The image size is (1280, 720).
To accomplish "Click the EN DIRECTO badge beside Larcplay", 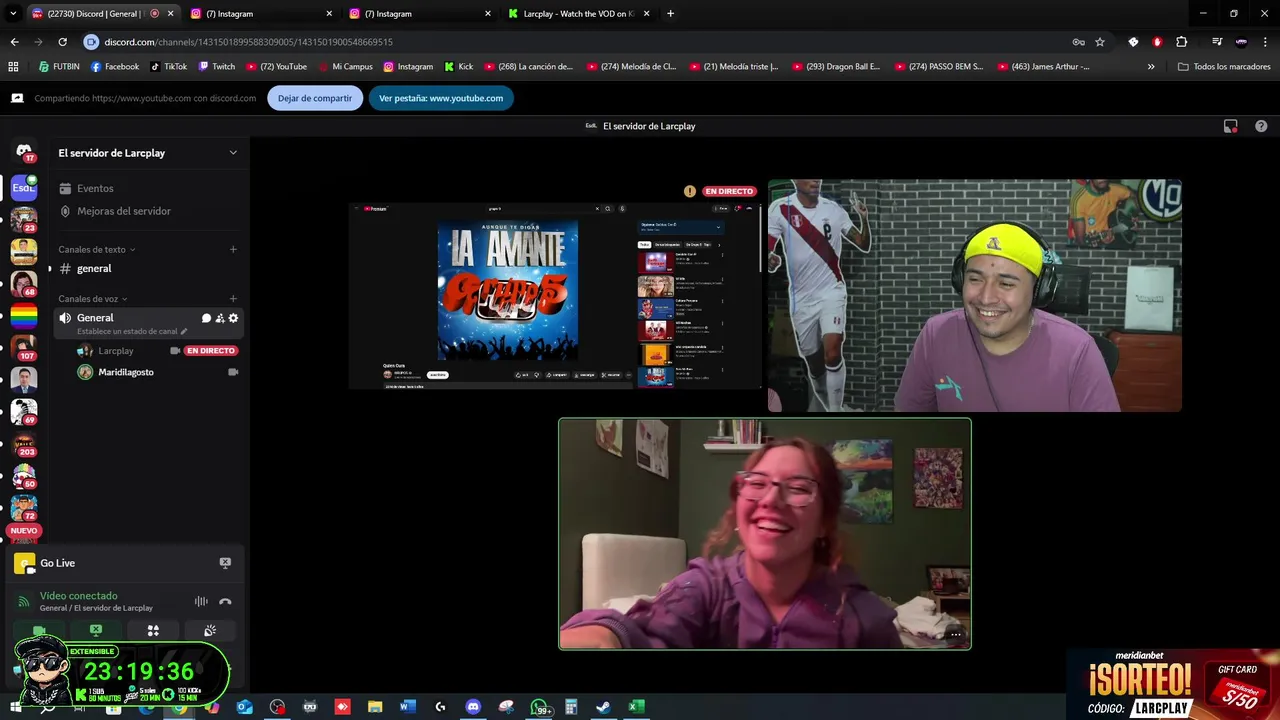I will coord(211,351).
